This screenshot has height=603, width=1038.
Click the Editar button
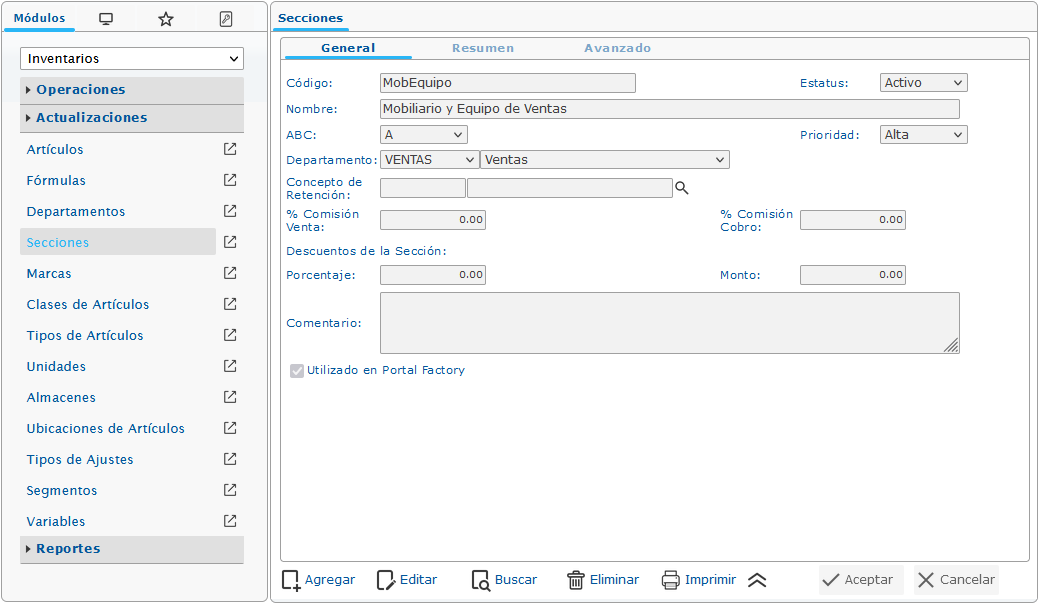(x=407, y=580)
